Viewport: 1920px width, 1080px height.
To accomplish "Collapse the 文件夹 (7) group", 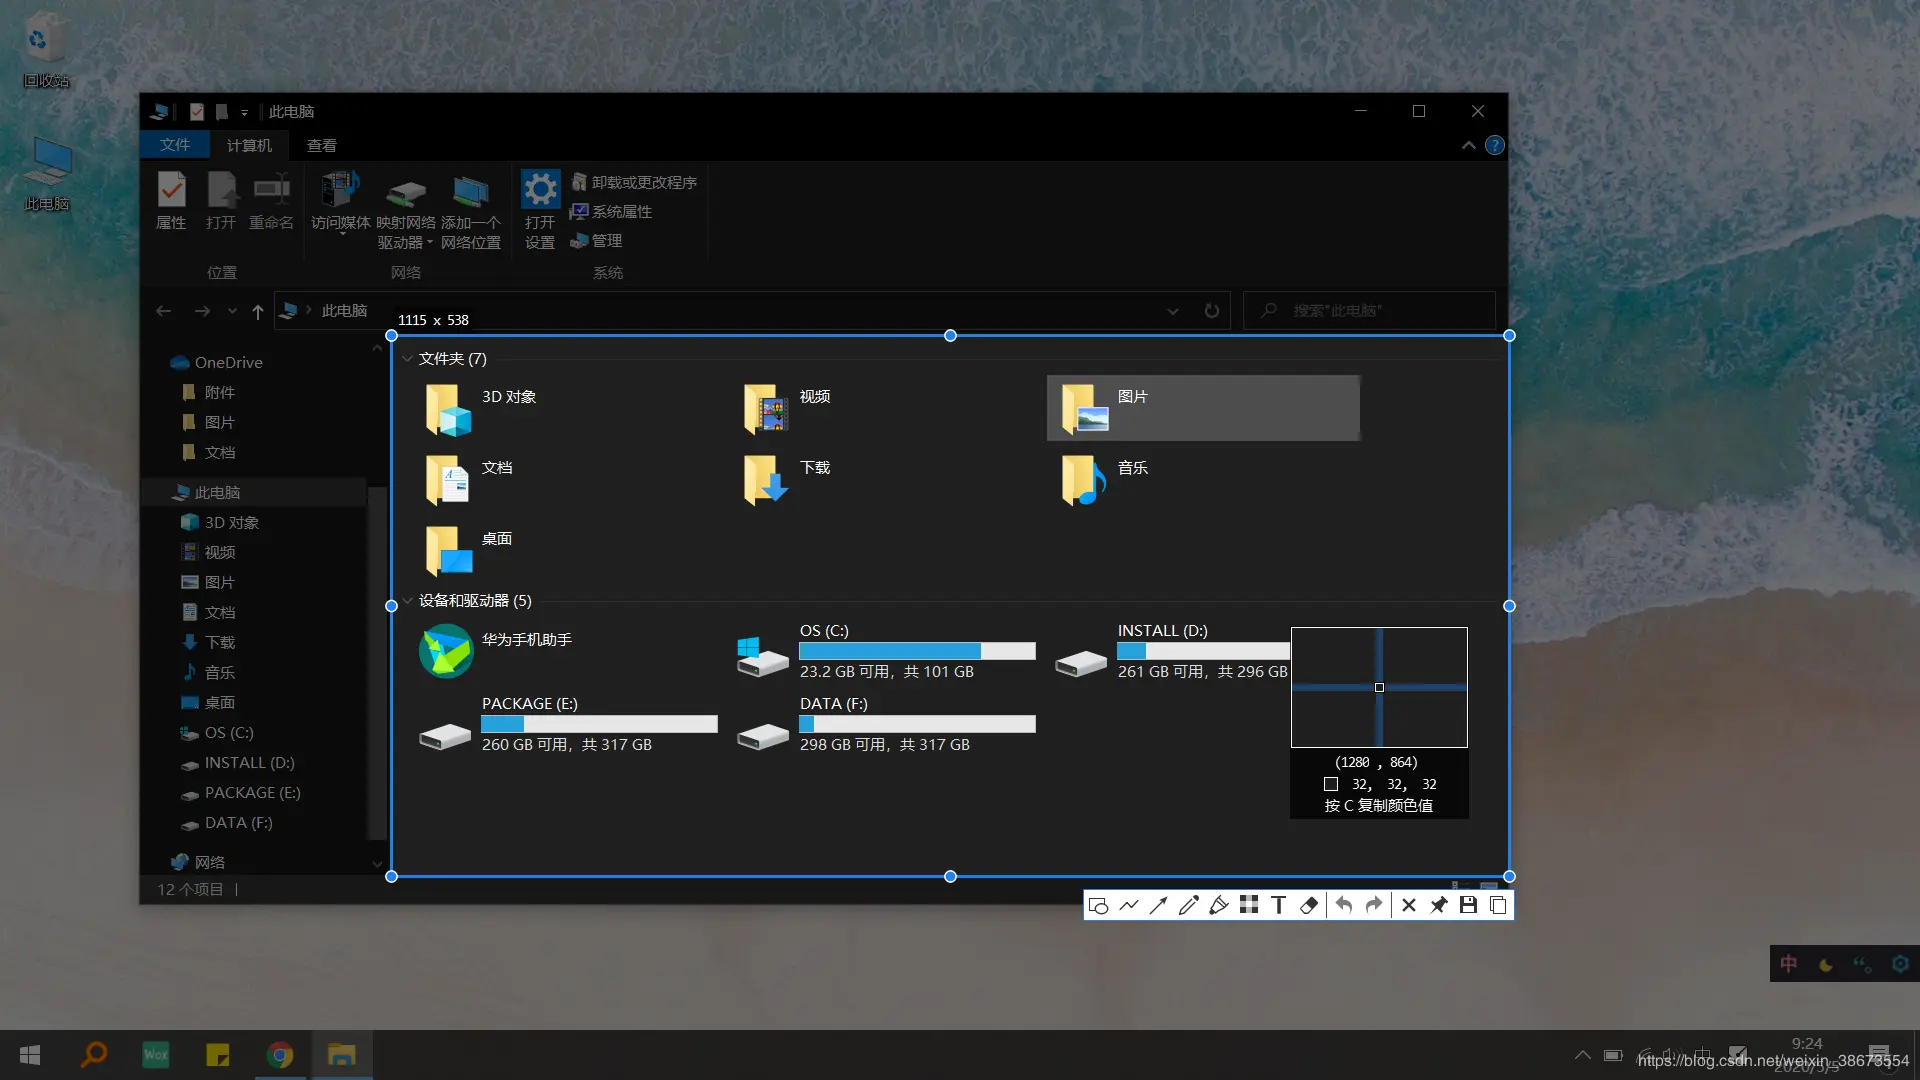I will tap(407, 359).
